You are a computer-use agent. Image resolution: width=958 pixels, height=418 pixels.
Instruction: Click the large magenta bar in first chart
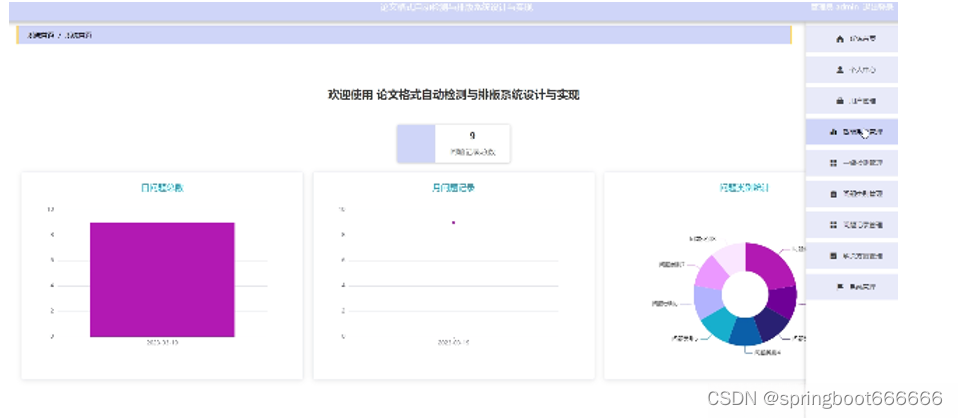click(163, 279)
